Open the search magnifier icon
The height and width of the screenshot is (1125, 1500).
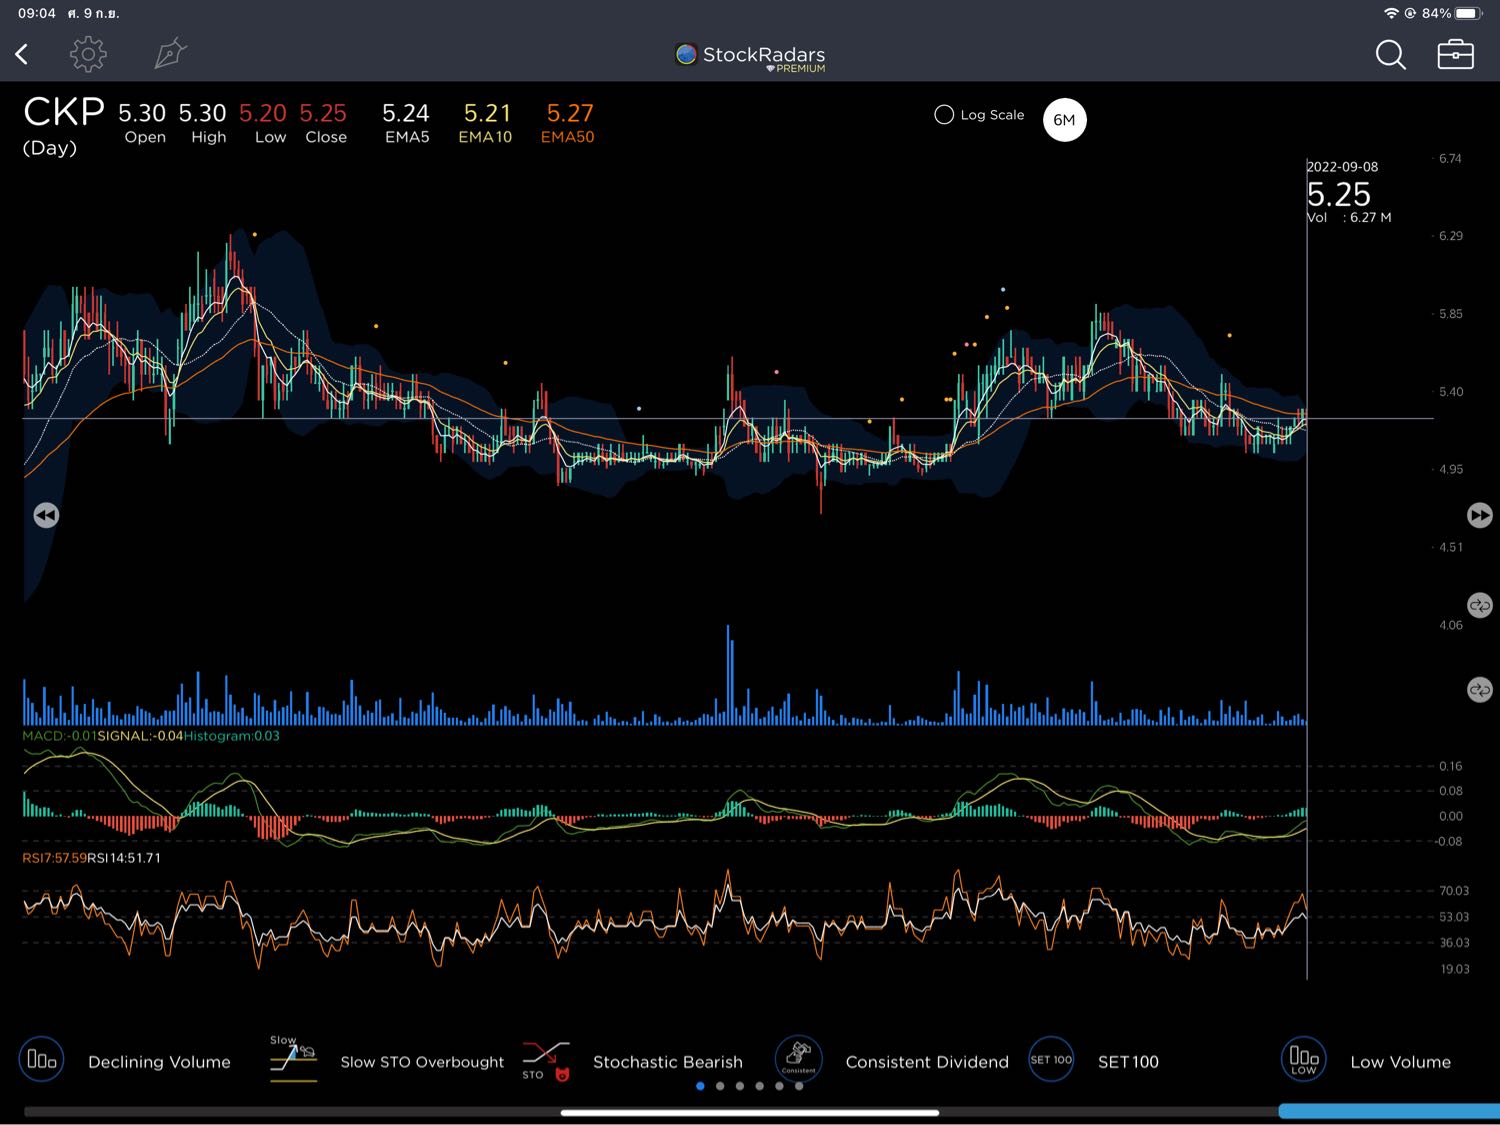pos(1390,55)
